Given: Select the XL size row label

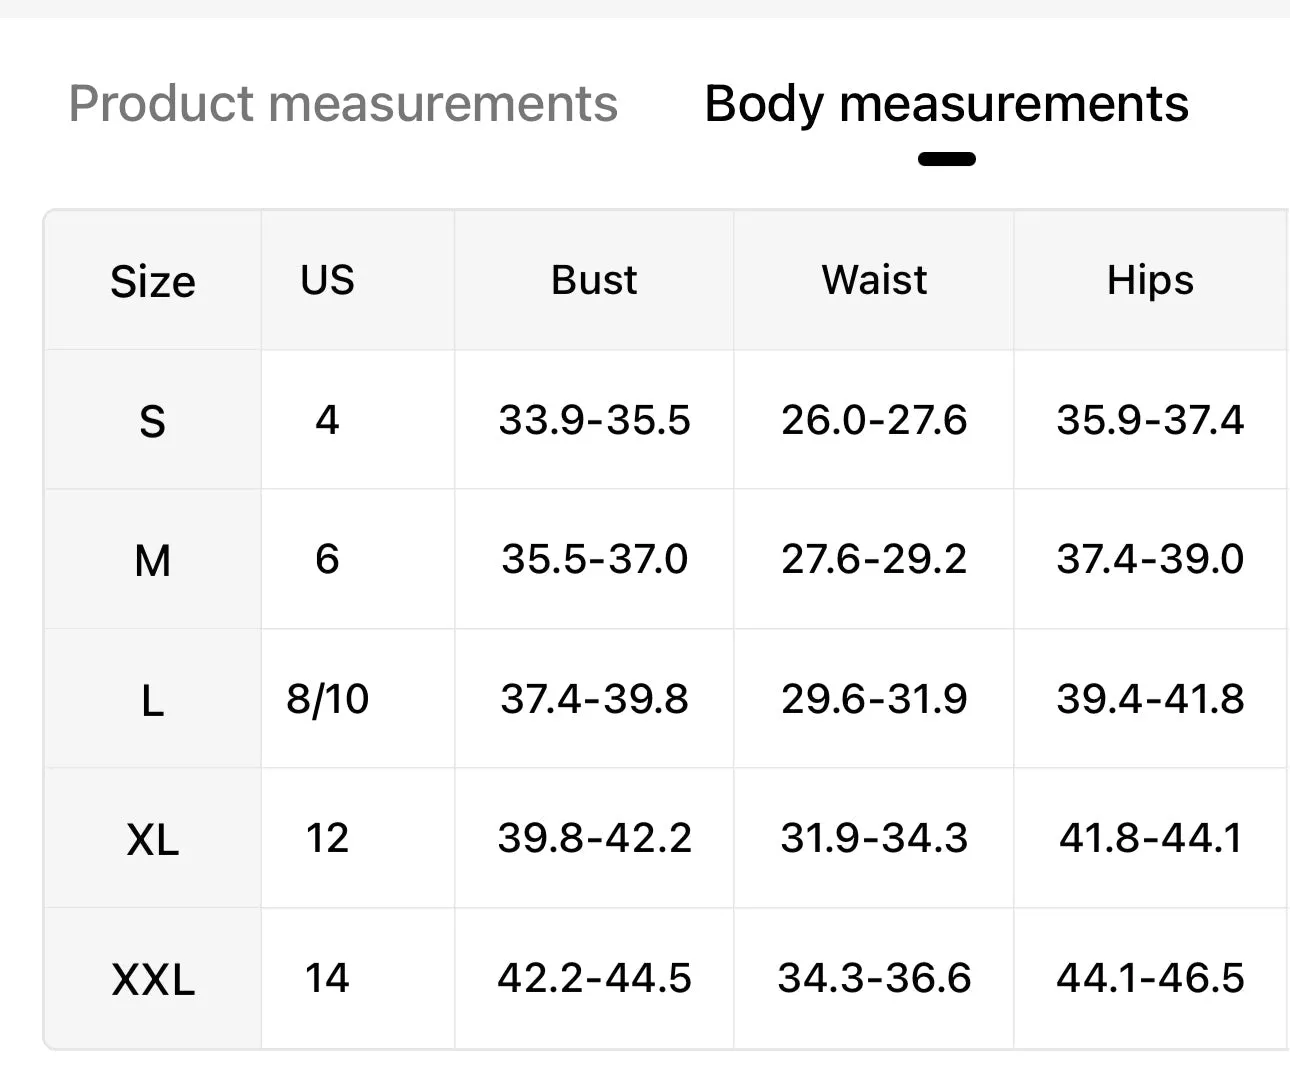Looking at the screenshot, I should pos(153,839).
